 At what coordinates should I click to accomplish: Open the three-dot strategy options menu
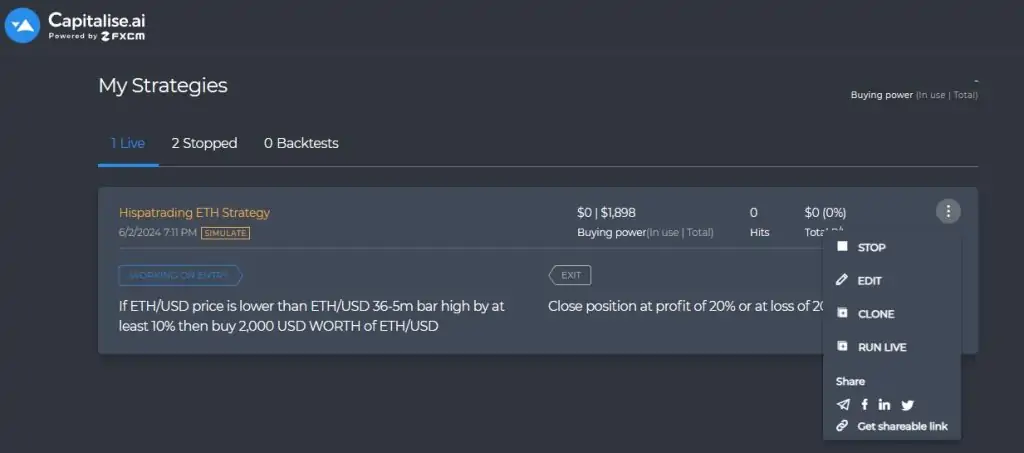point(948,211)
